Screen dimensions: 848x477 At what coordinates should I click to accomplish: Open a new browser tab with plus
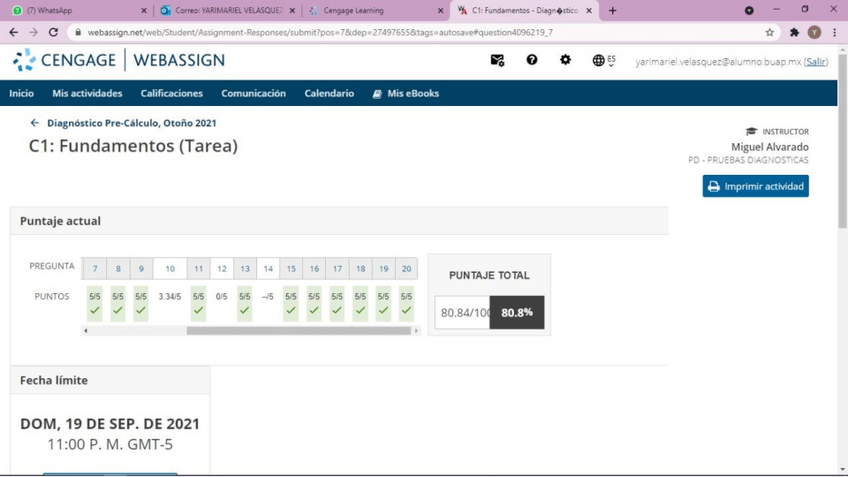[612, 10]
